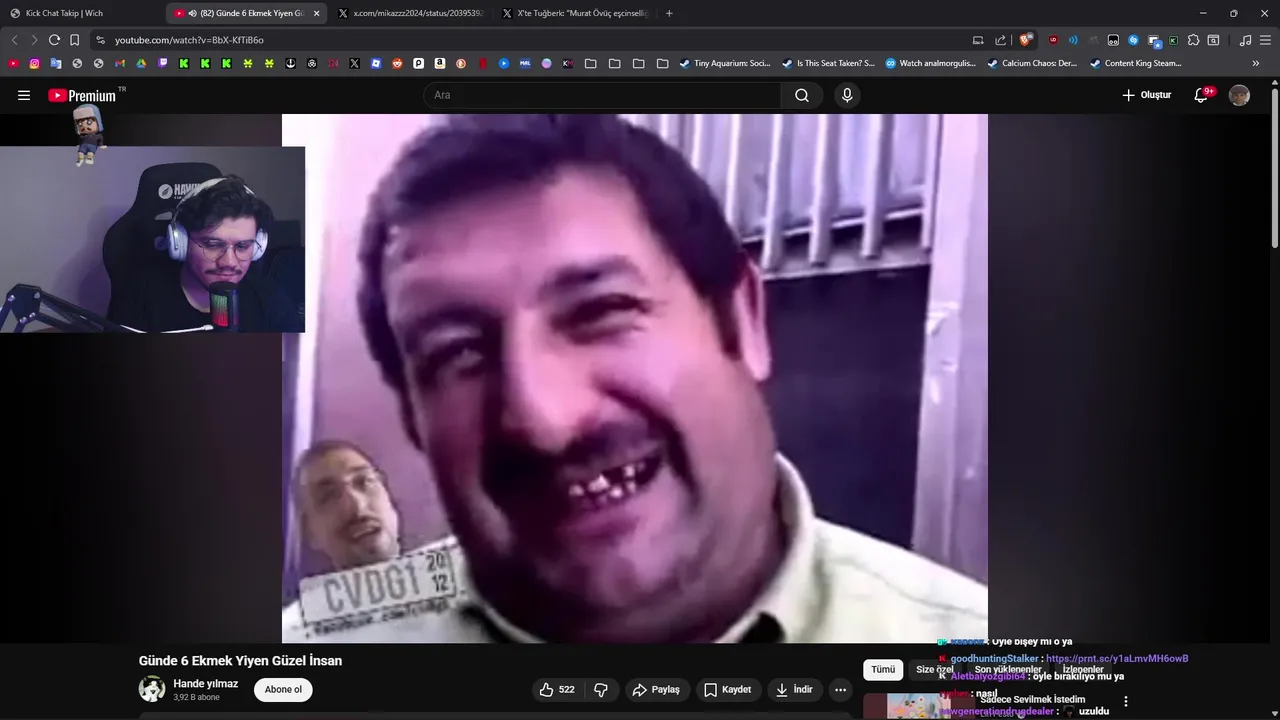This screenshot has height=720, width=1280.
Task: Open the Google Drive bookmark icon
Action: tap(141, 63)
